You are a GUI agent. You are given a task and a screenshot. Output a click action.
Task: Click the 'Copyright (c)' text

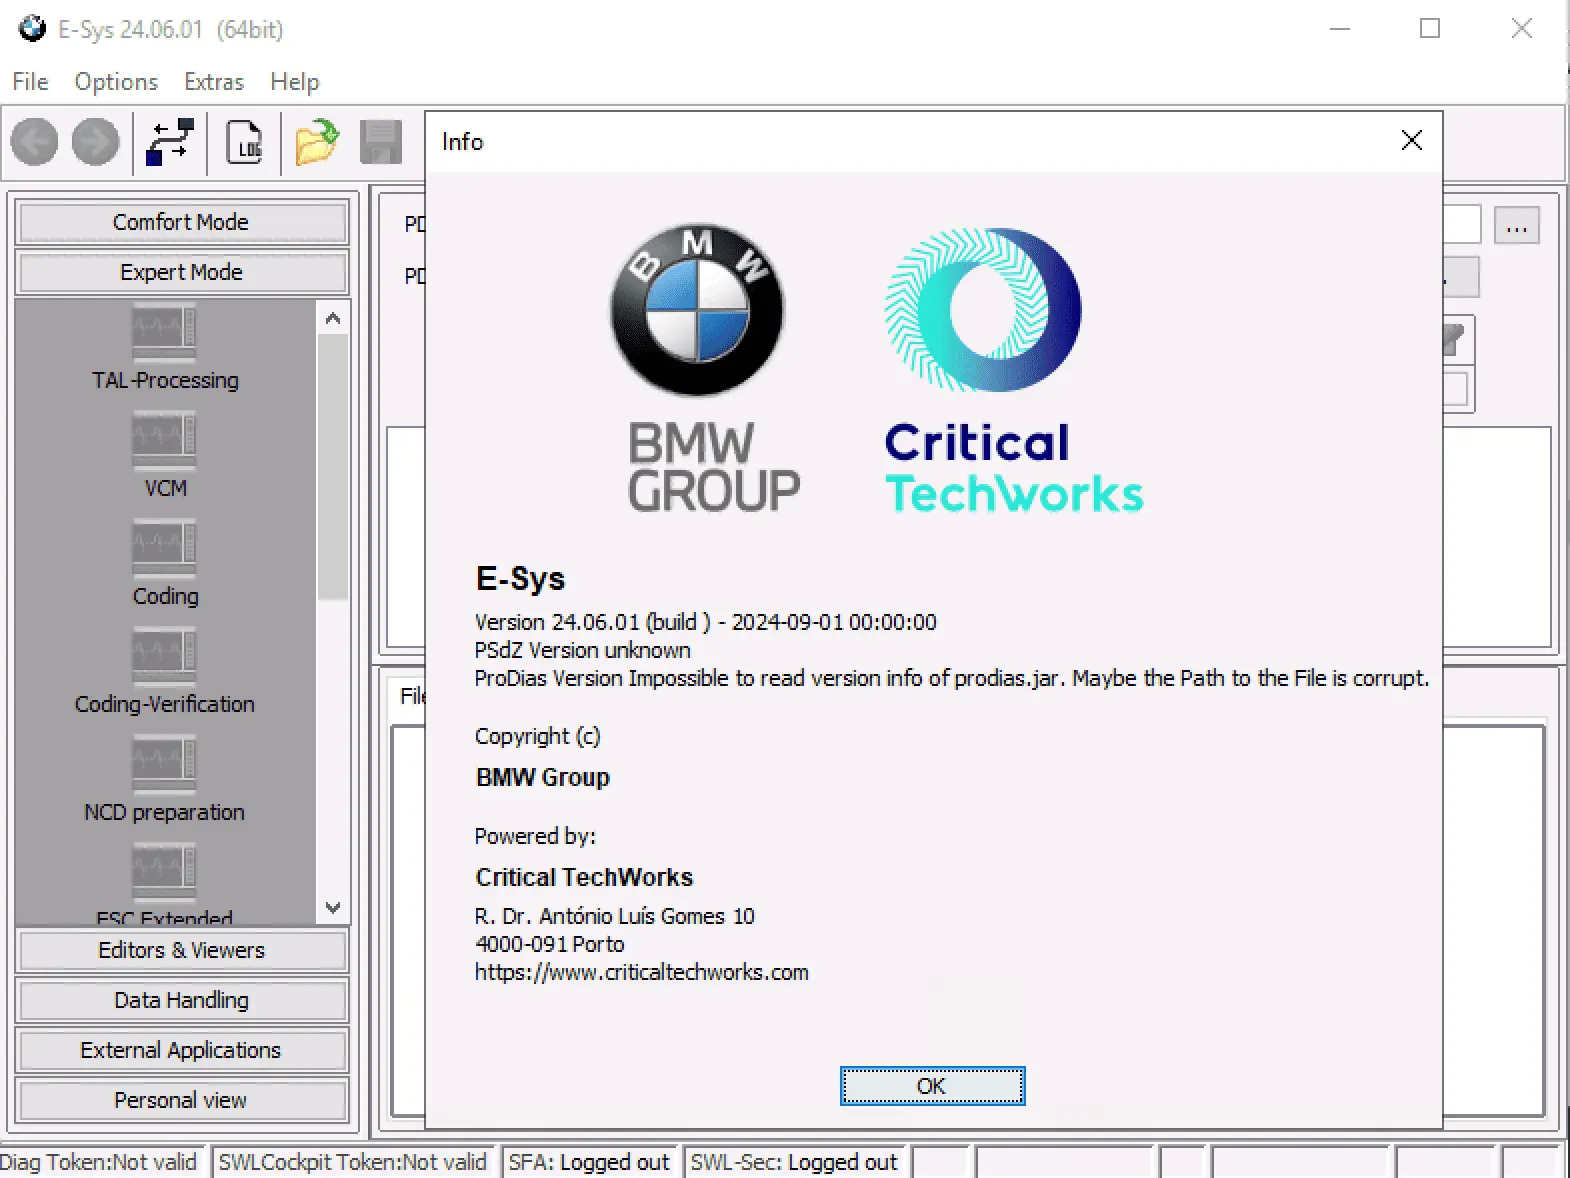click(x=538, y=736)
